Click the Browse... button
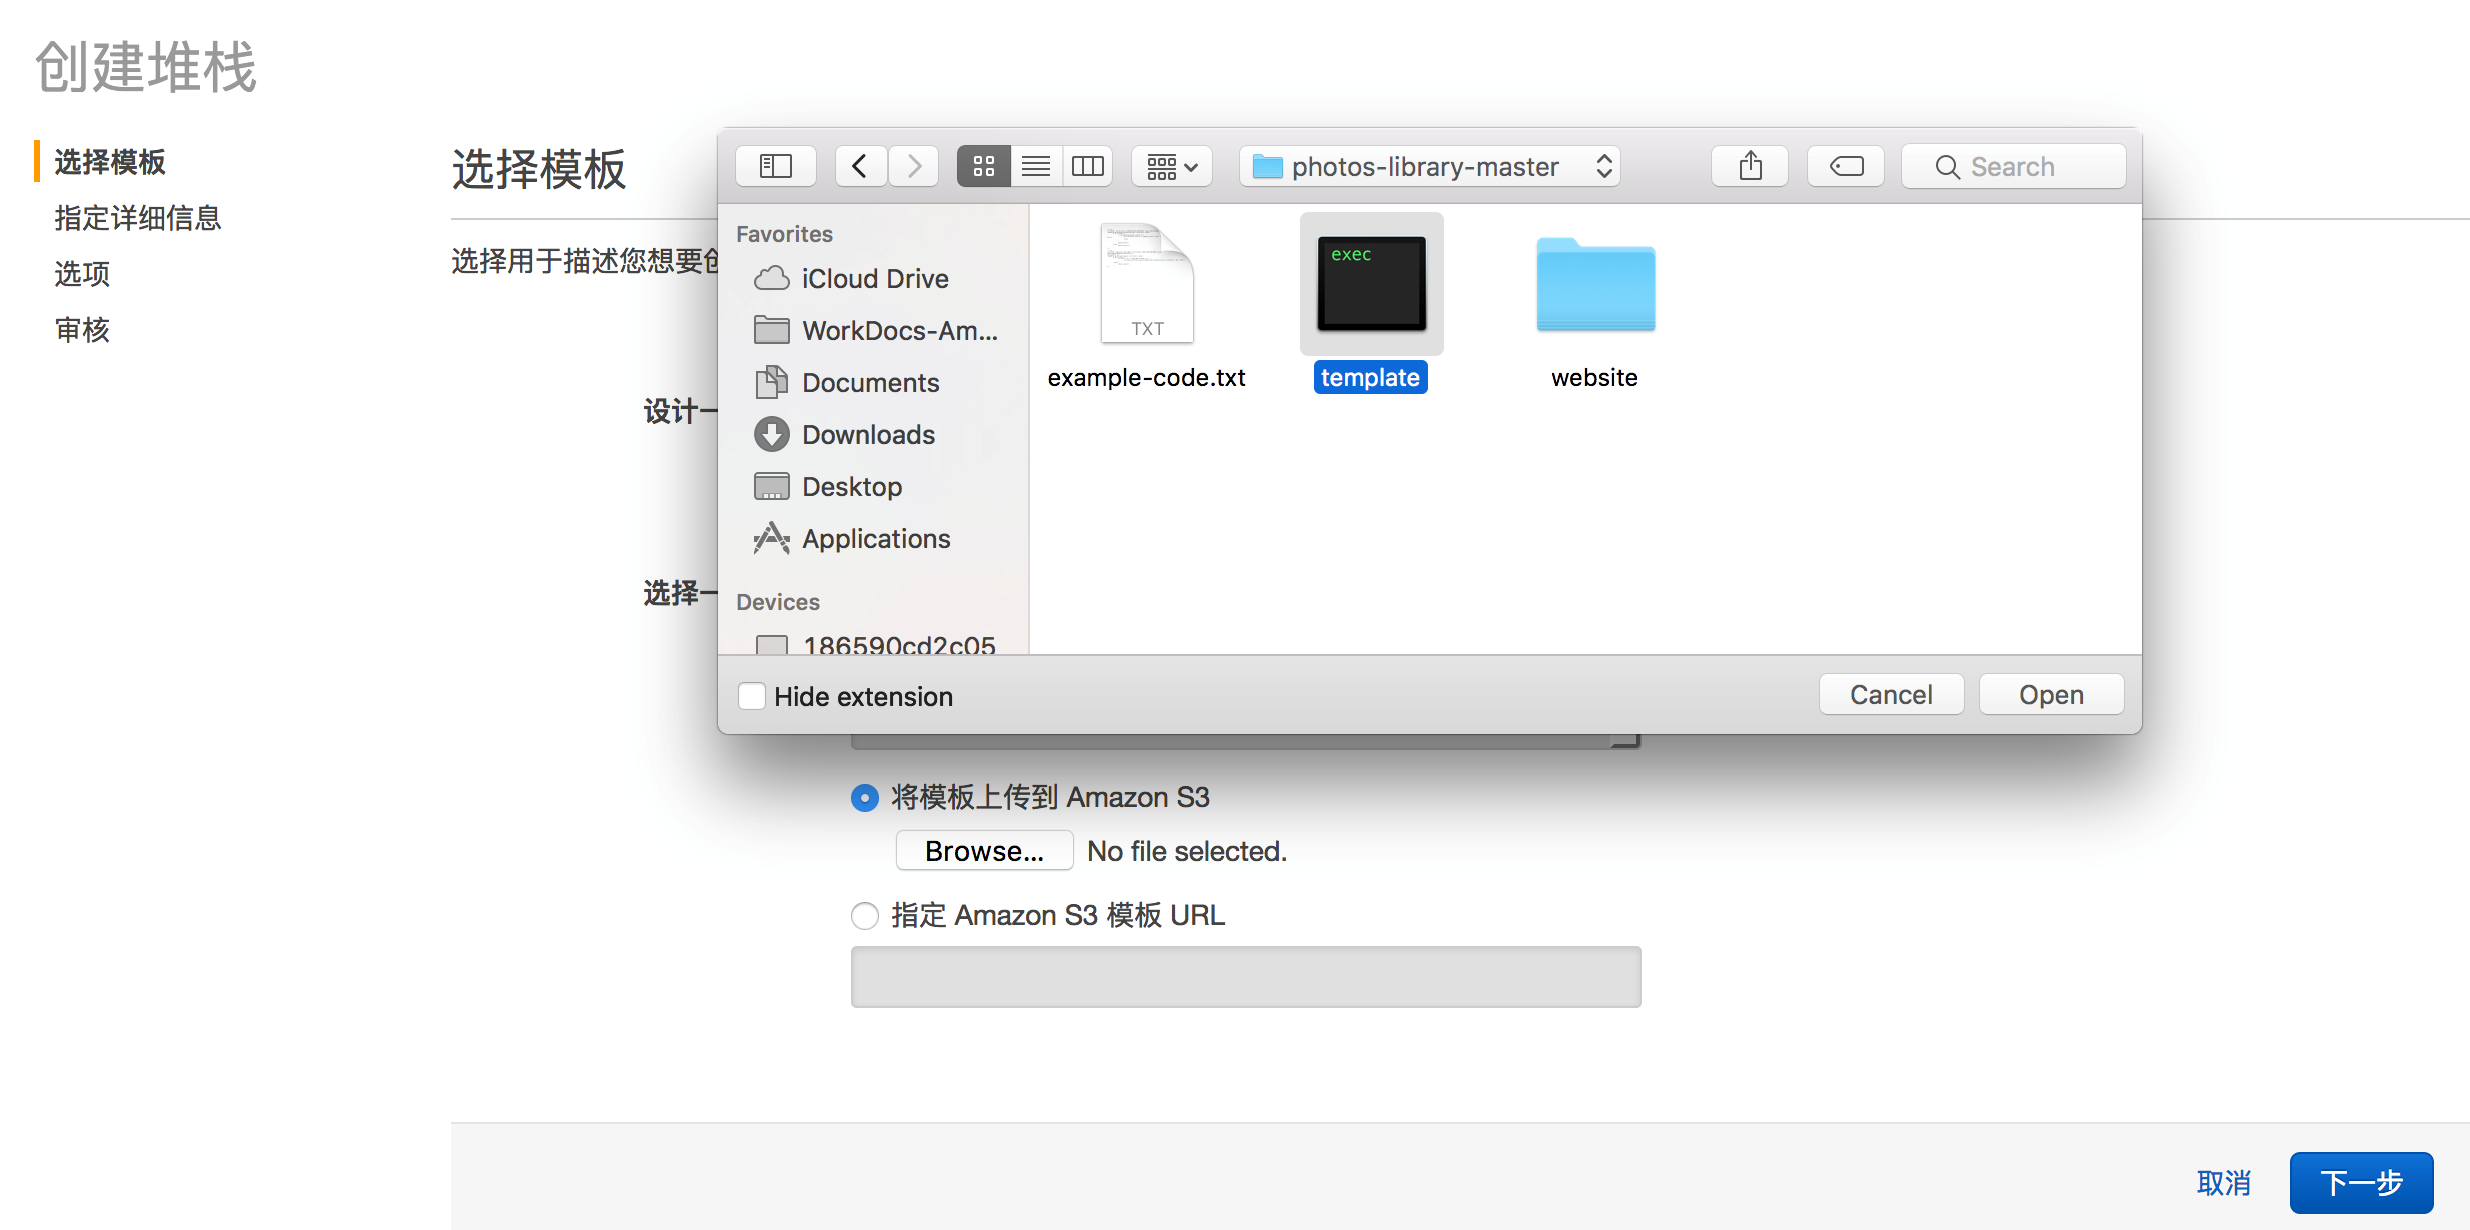Viewport: 2470px width, 1230px height. pos(984,851)
